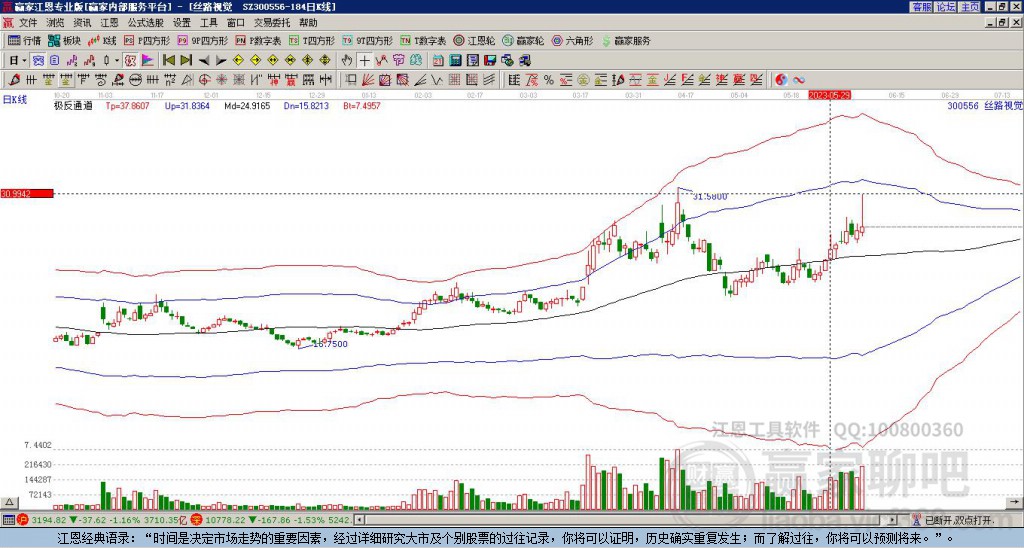Expand the candlestick chart type dropdown arrow
Viewport: 1024px width, 548px height.
(x=116, y=60)
